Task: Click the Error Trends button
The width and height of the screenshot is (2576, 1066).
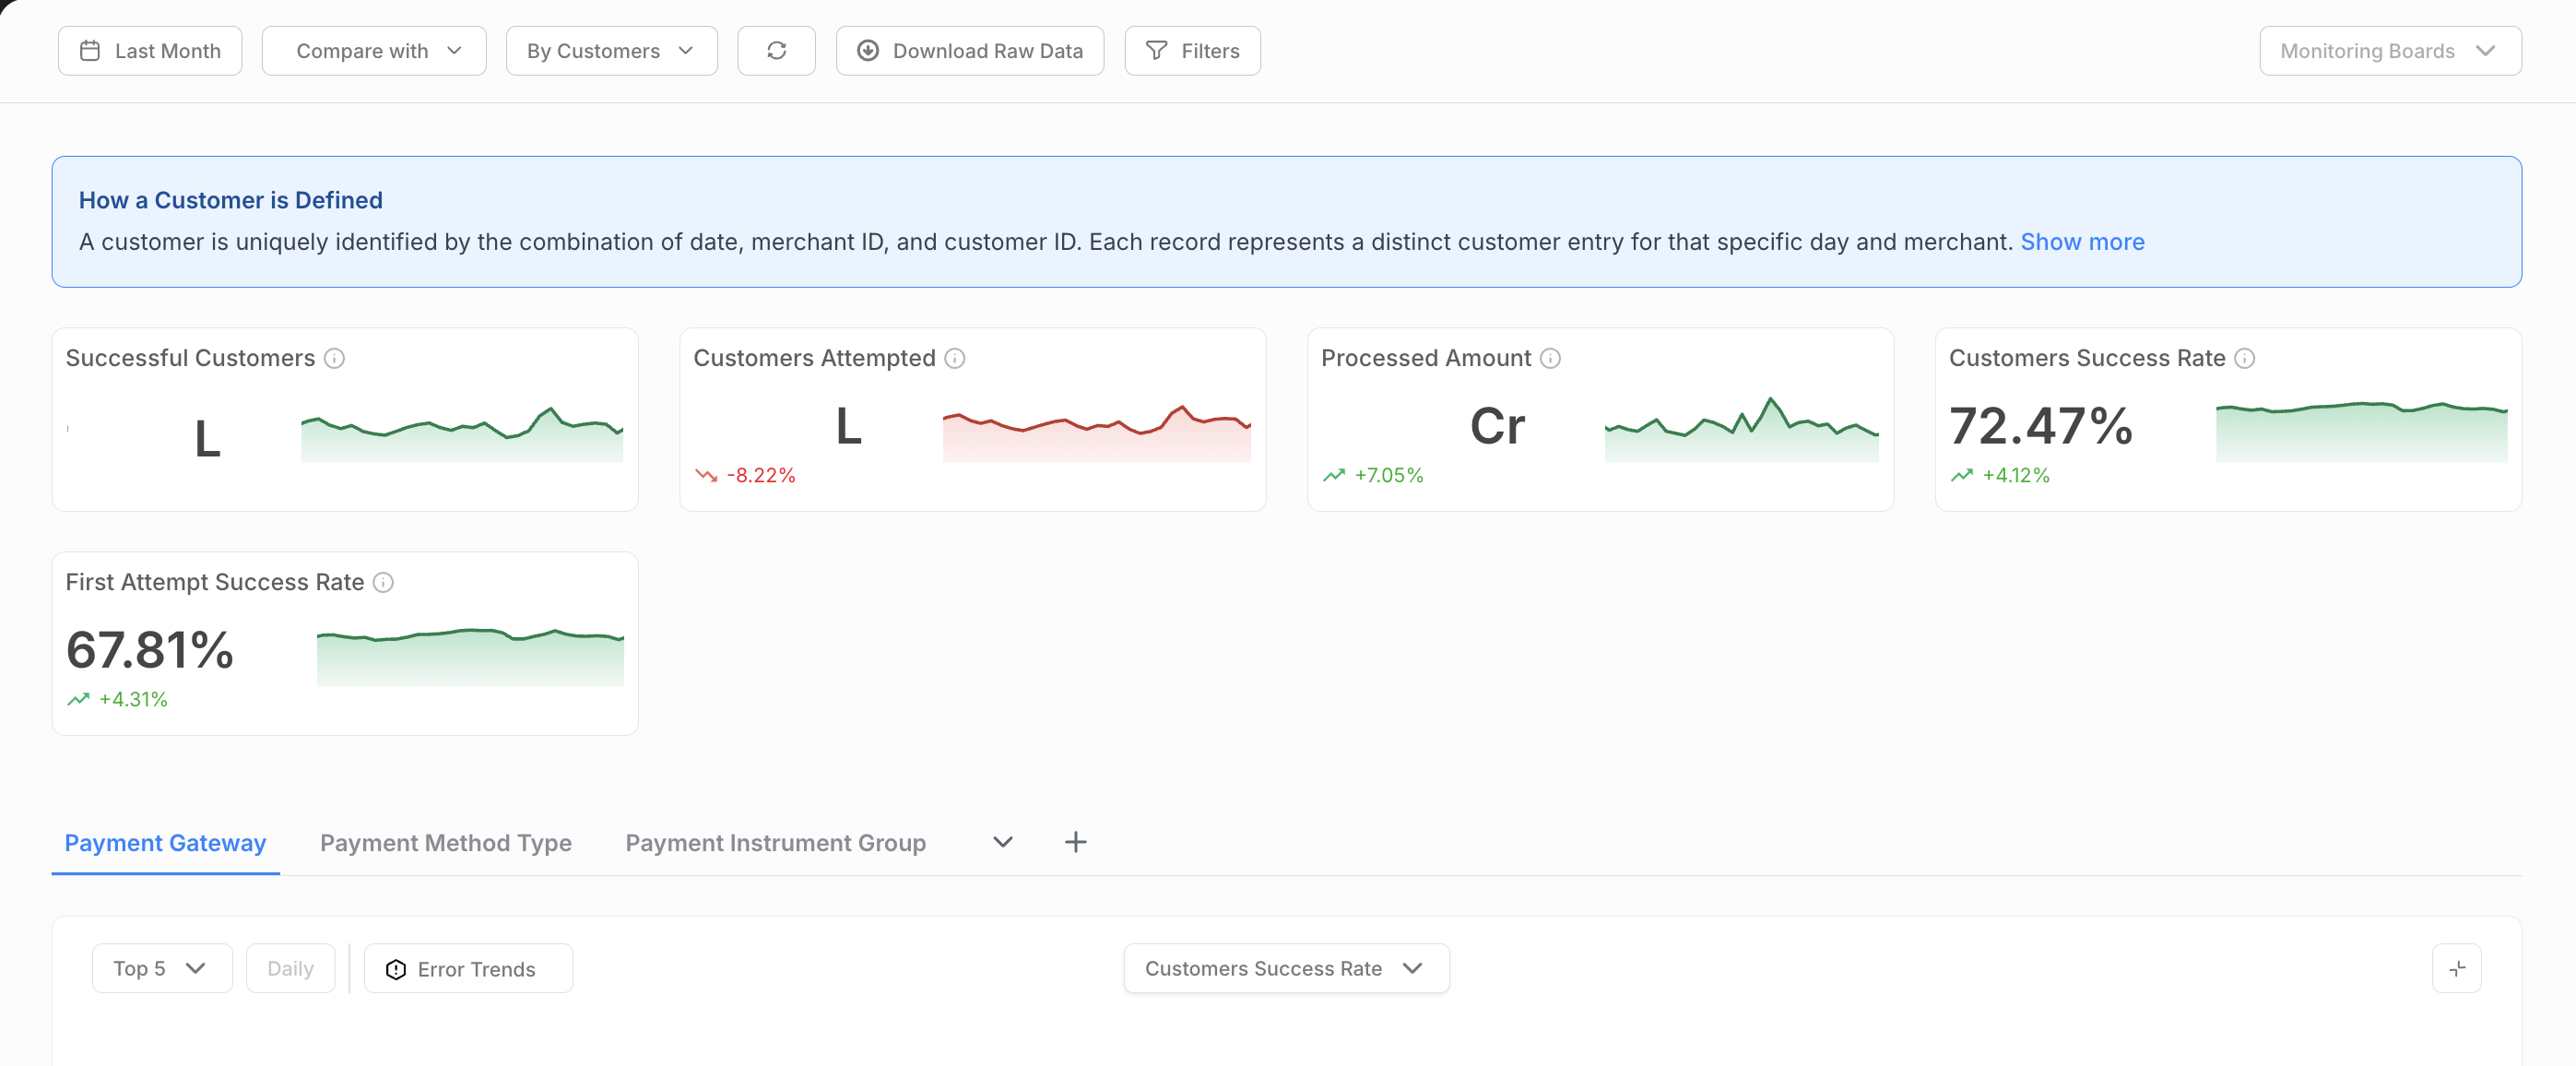Action: tap(468, 968)
